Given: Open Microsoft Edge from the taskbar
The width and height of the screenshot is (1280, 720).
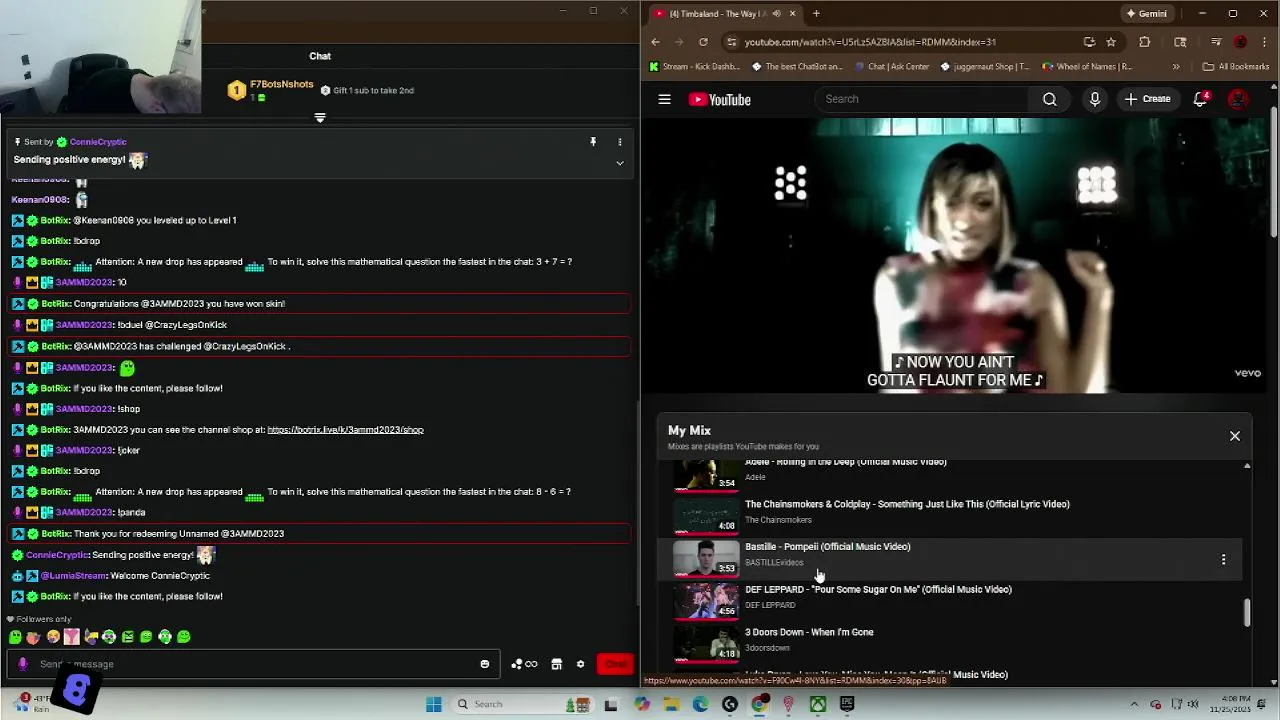Looking at the screenshot, I should coord(701,704).
